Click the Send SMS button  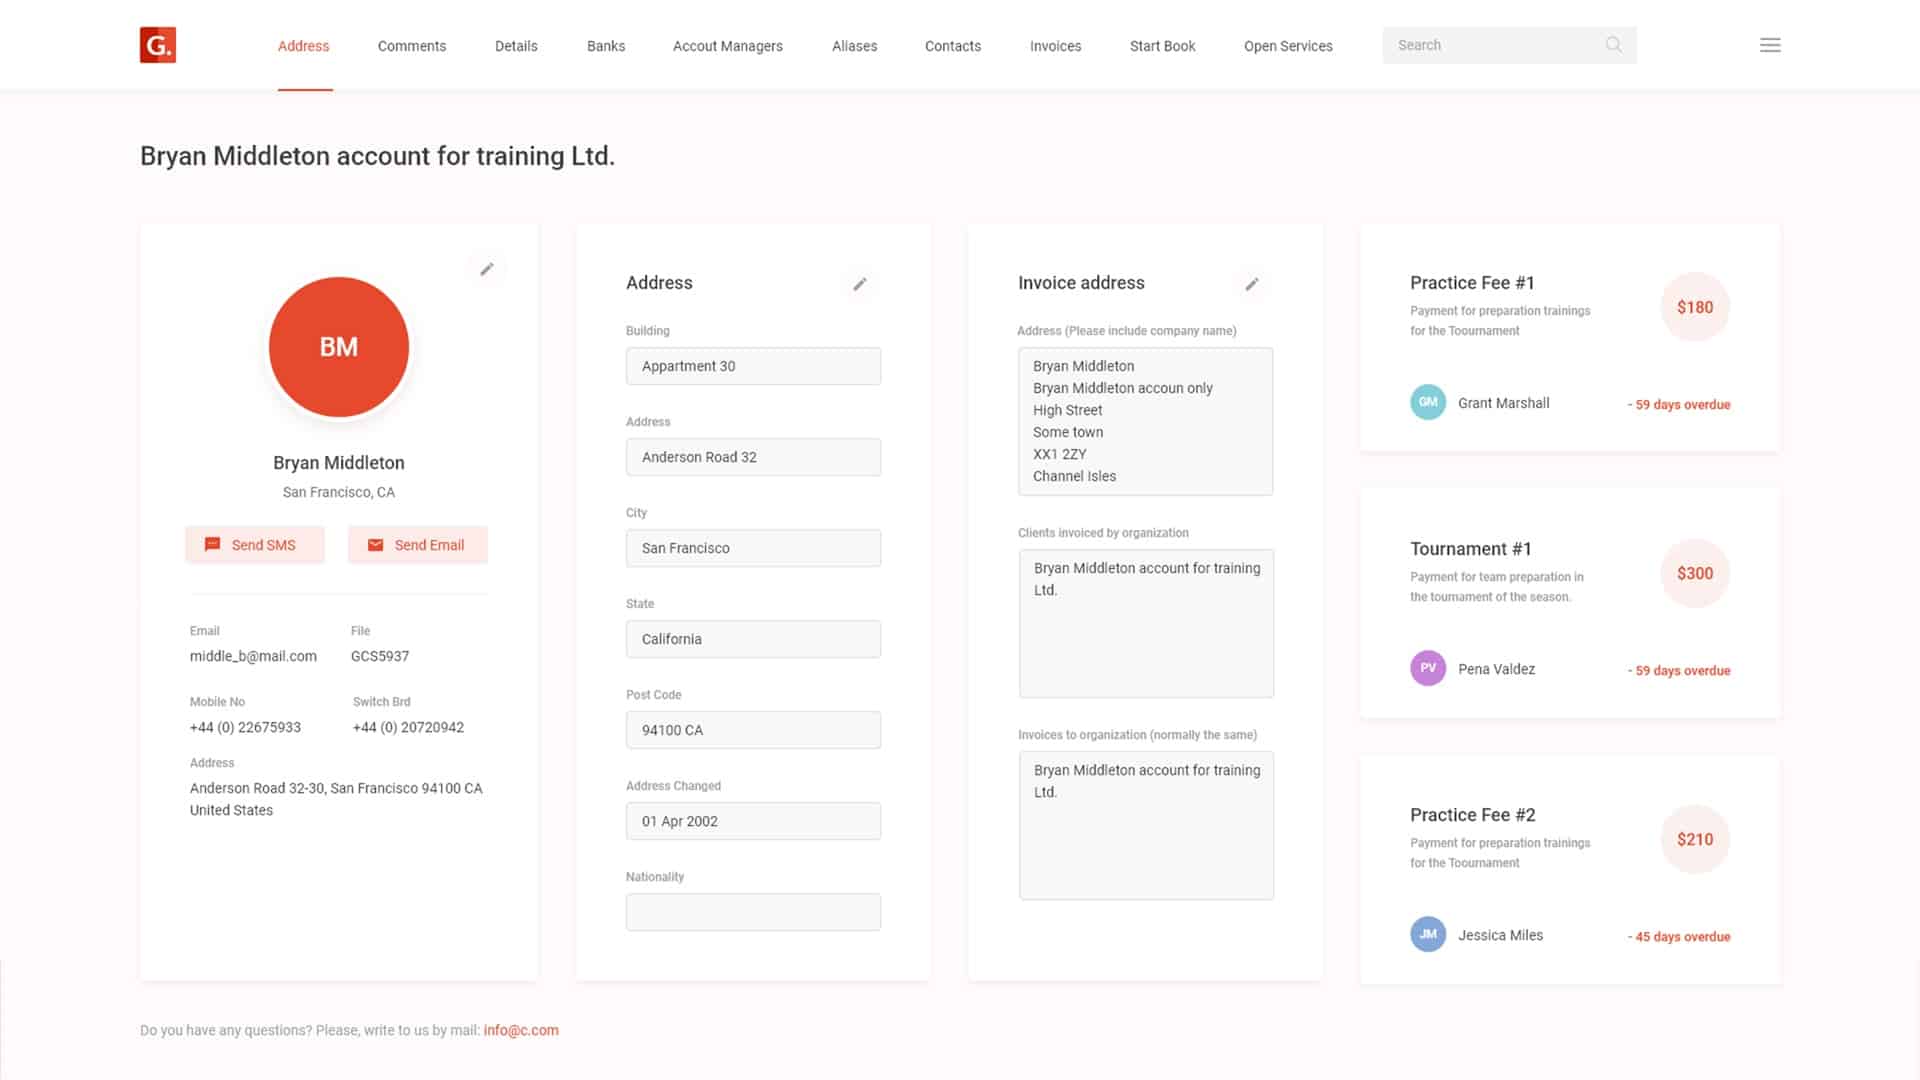[255, 545]
